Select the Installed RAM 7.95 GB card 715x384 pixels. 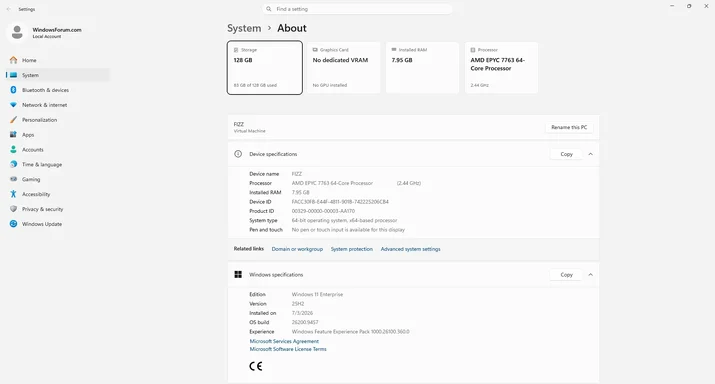422,67
